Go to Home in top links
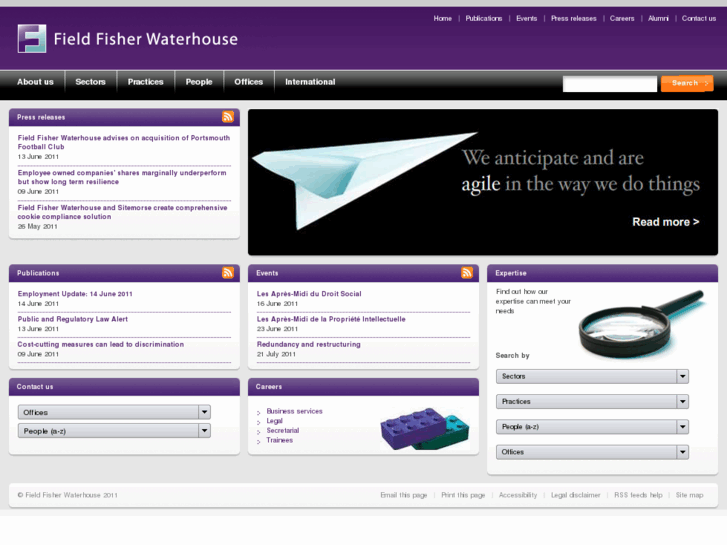Image resolution: width=727 pixels, height=545 pixels. tap(442, 19)
